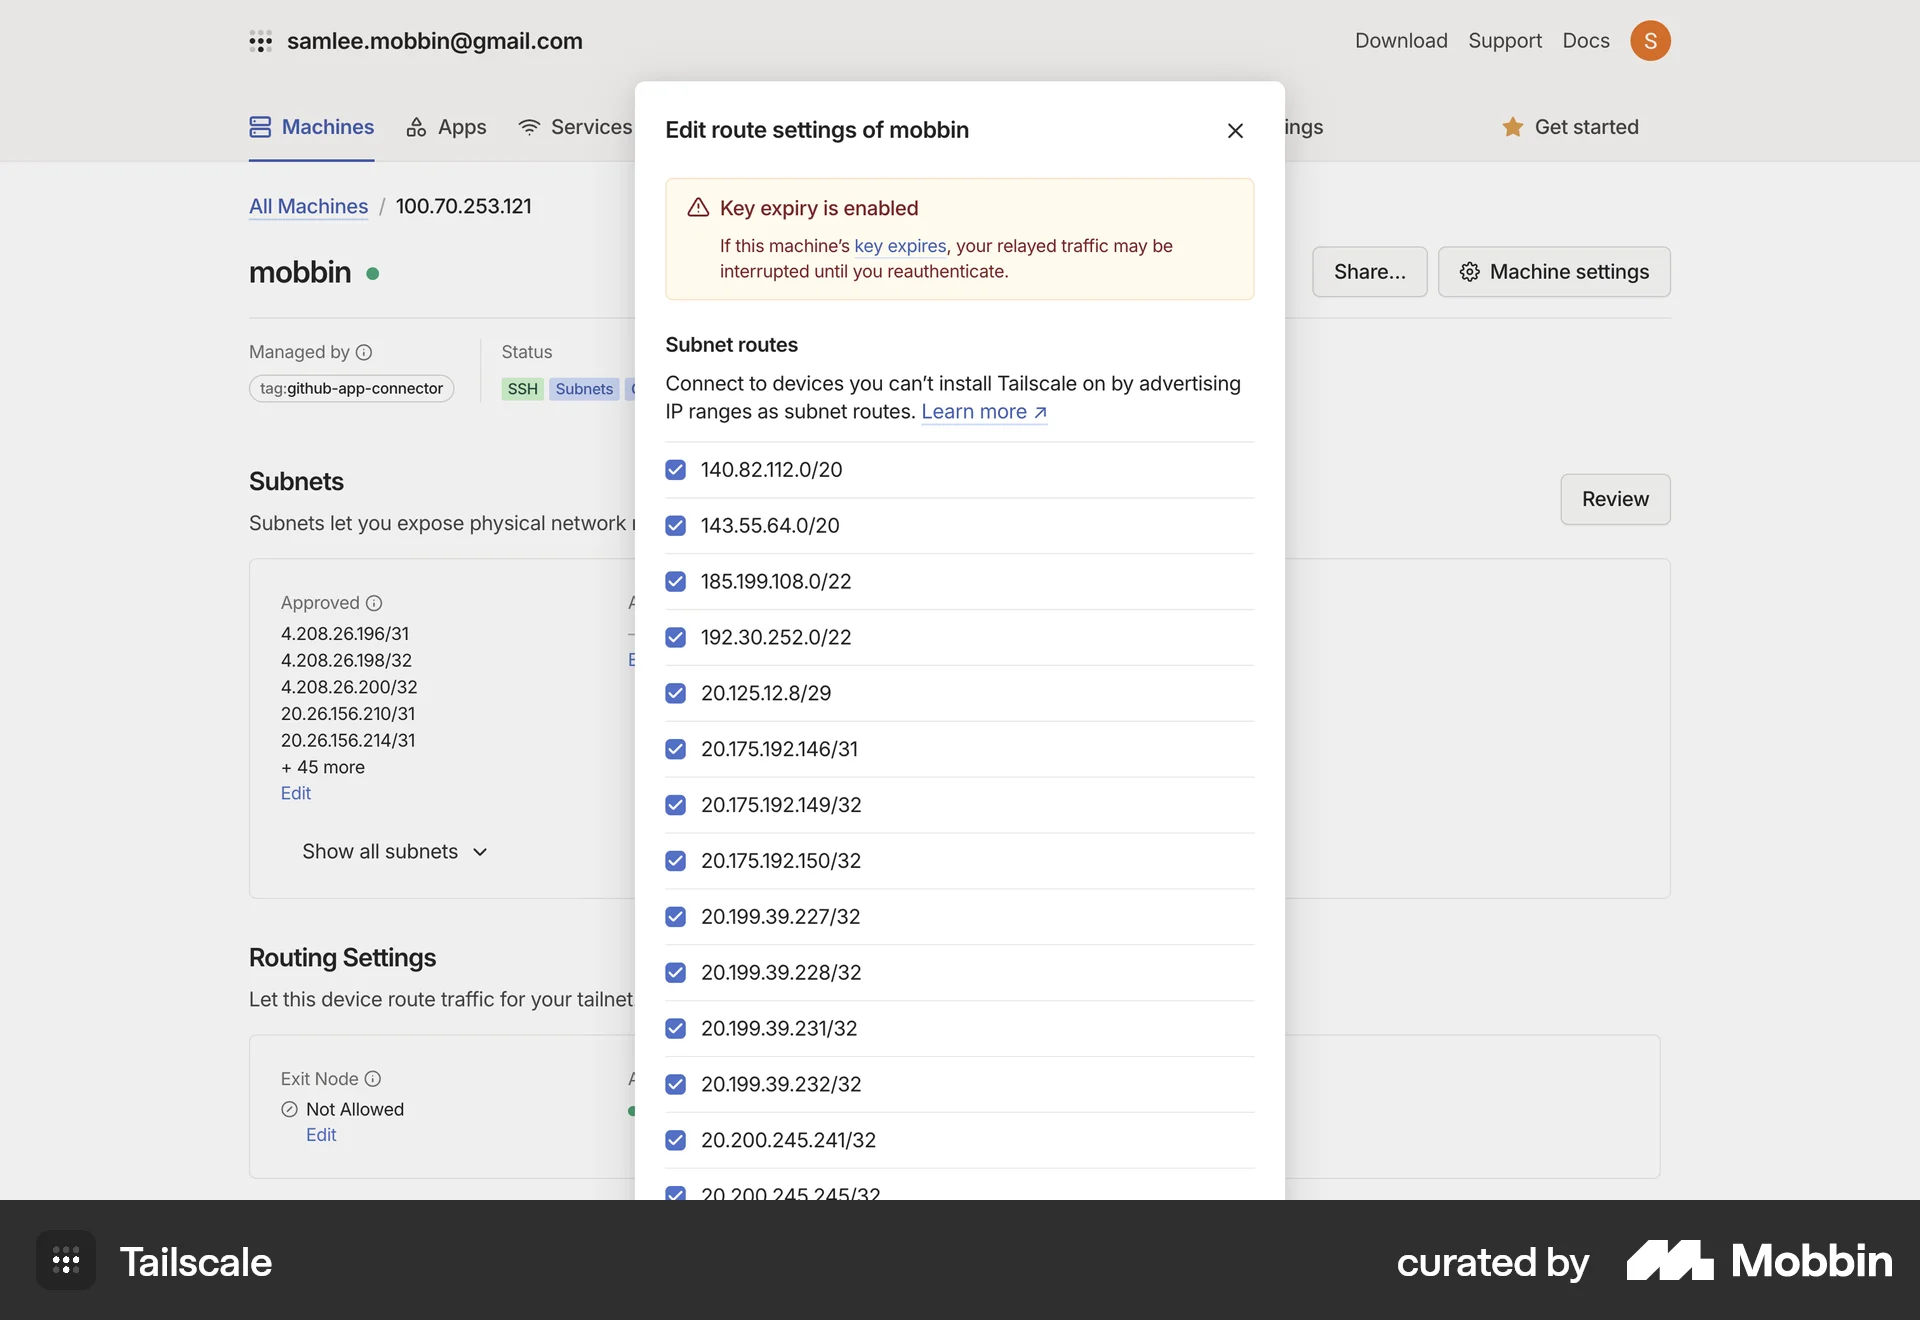Uncheck the 140.82.112.0/20 subnet route
Viewport: 1920px width, 1320px height.
676,470
